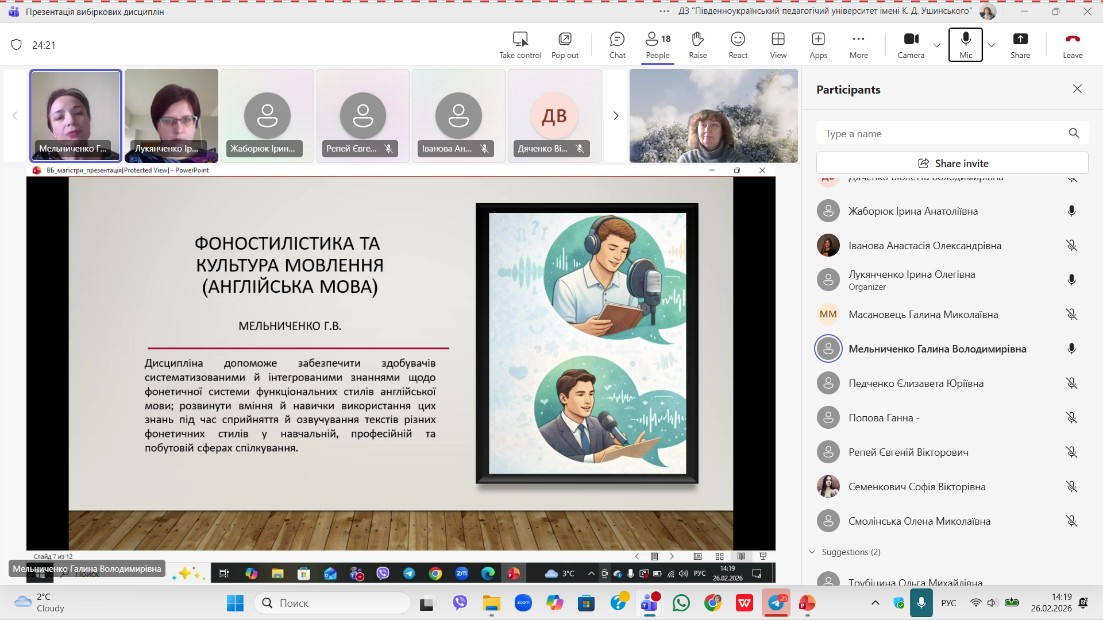Change the meeting View layout

point(778,44)
